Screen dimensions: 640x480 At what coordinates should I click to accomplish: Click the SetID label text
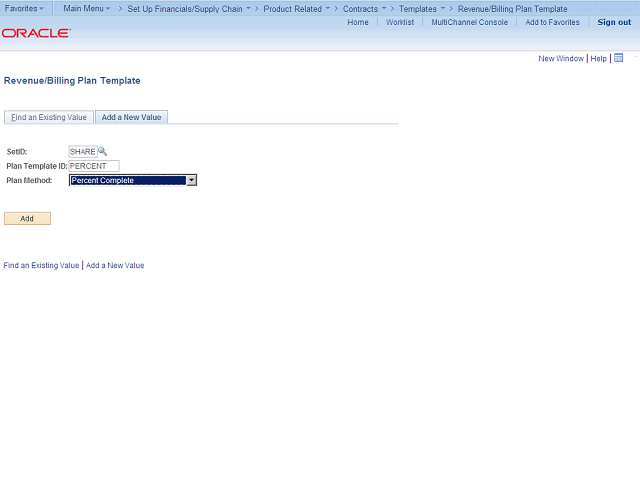[17, 152]
